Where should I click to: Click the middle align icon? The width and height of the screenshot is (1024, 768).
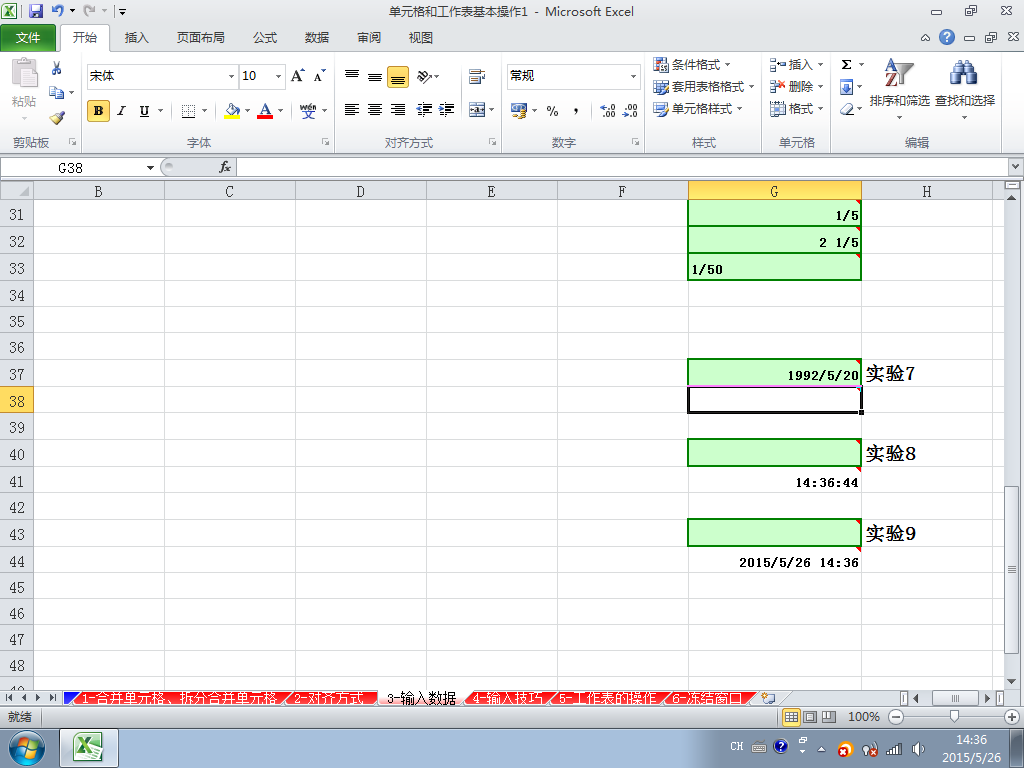[x=375, y=76]
